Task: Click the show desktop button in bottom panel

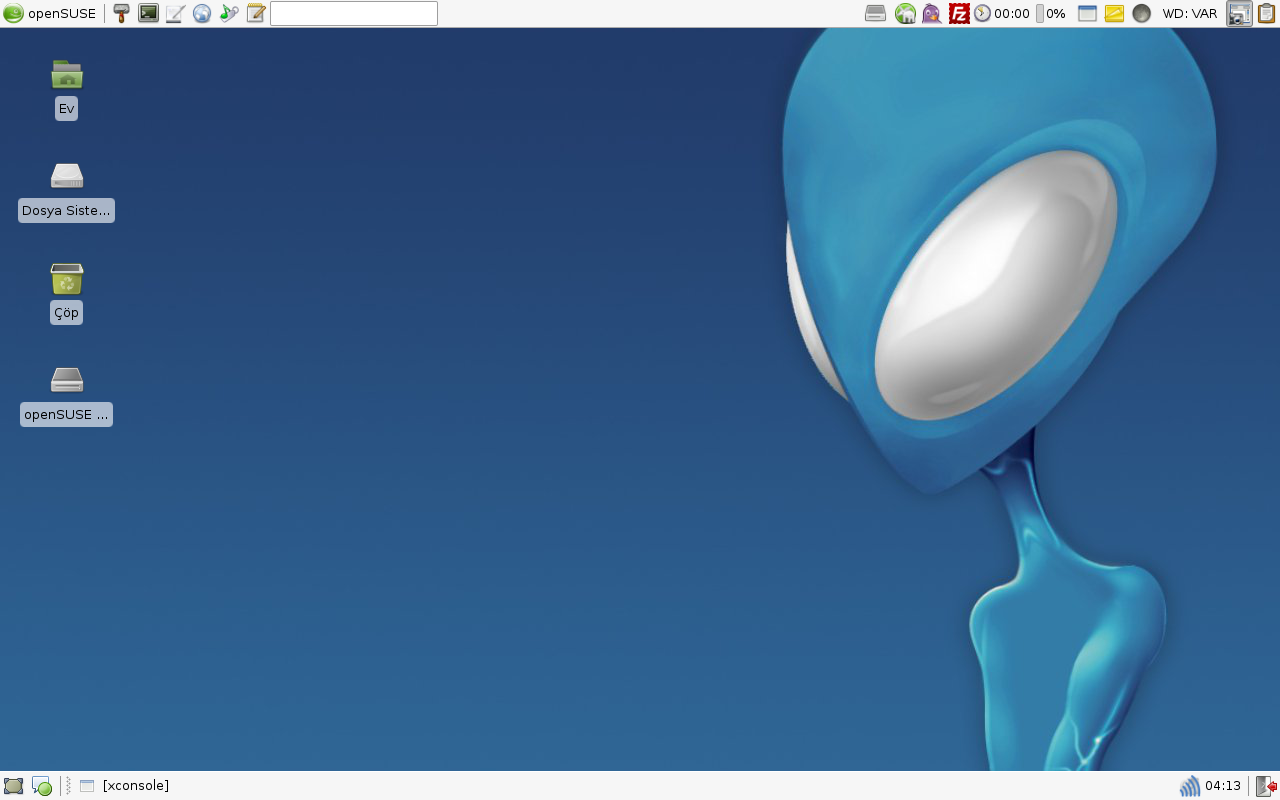Action: (x=13, y=786)
